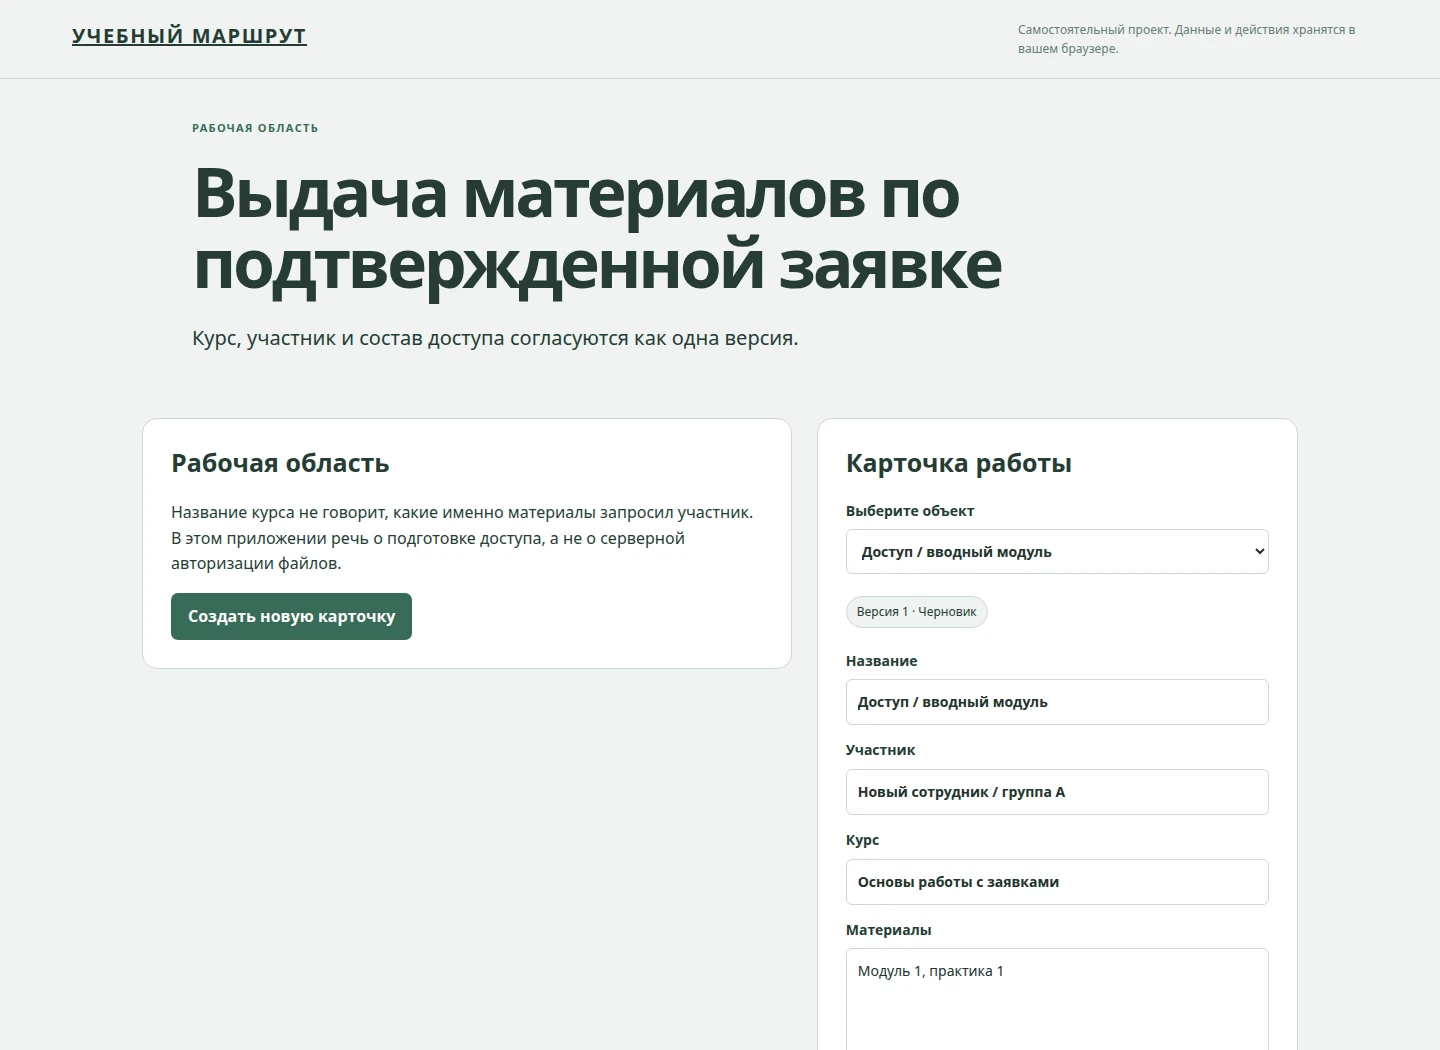Click the note «Самостоятельный проект. Данные и действия хранятся в вашем браузере.»
The width and height of the screenshot is (1440, 1050).
click(1187, 39)
